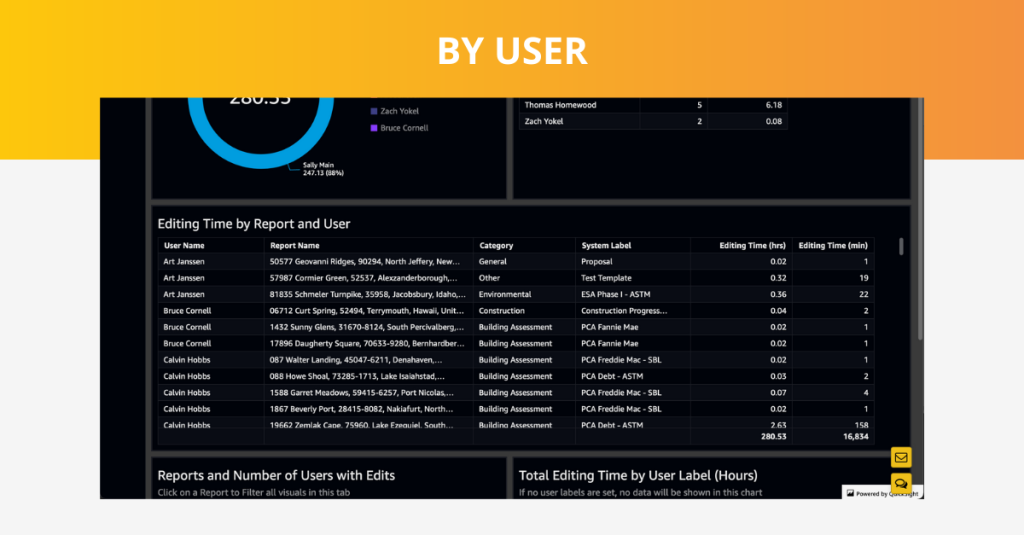Sort by Editing Time (min) header
This screenshot has width=1024, height=535.
coord(833,246)
